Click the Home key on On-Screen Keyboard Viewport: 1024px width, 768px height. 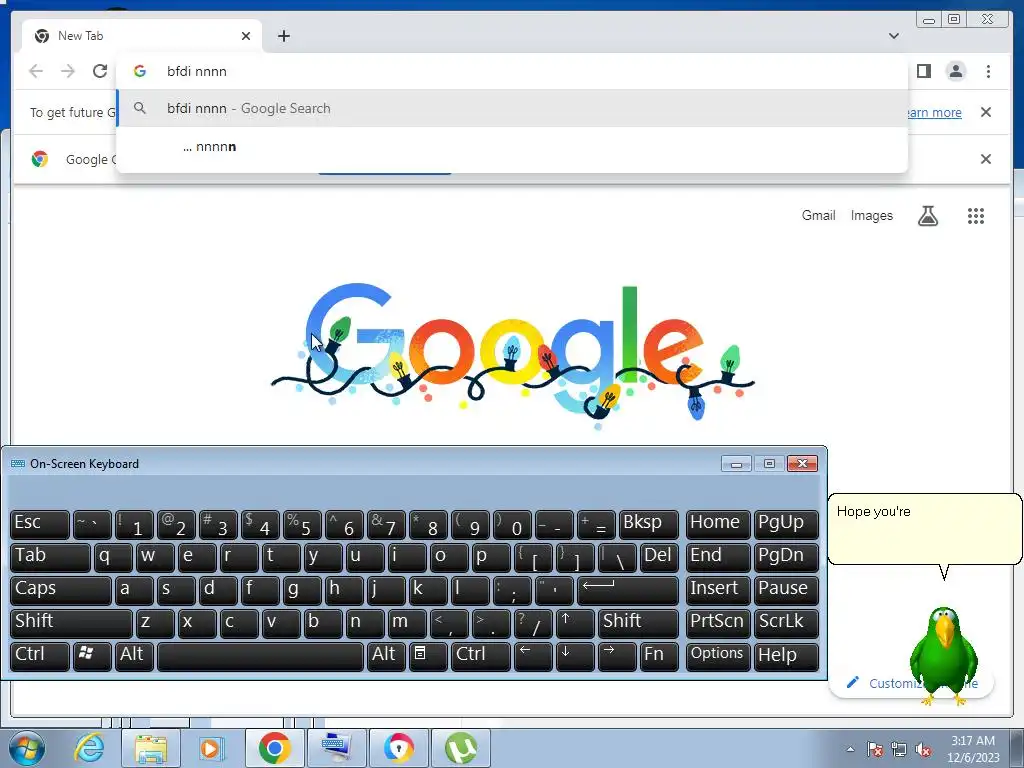[x=718, y=524]
